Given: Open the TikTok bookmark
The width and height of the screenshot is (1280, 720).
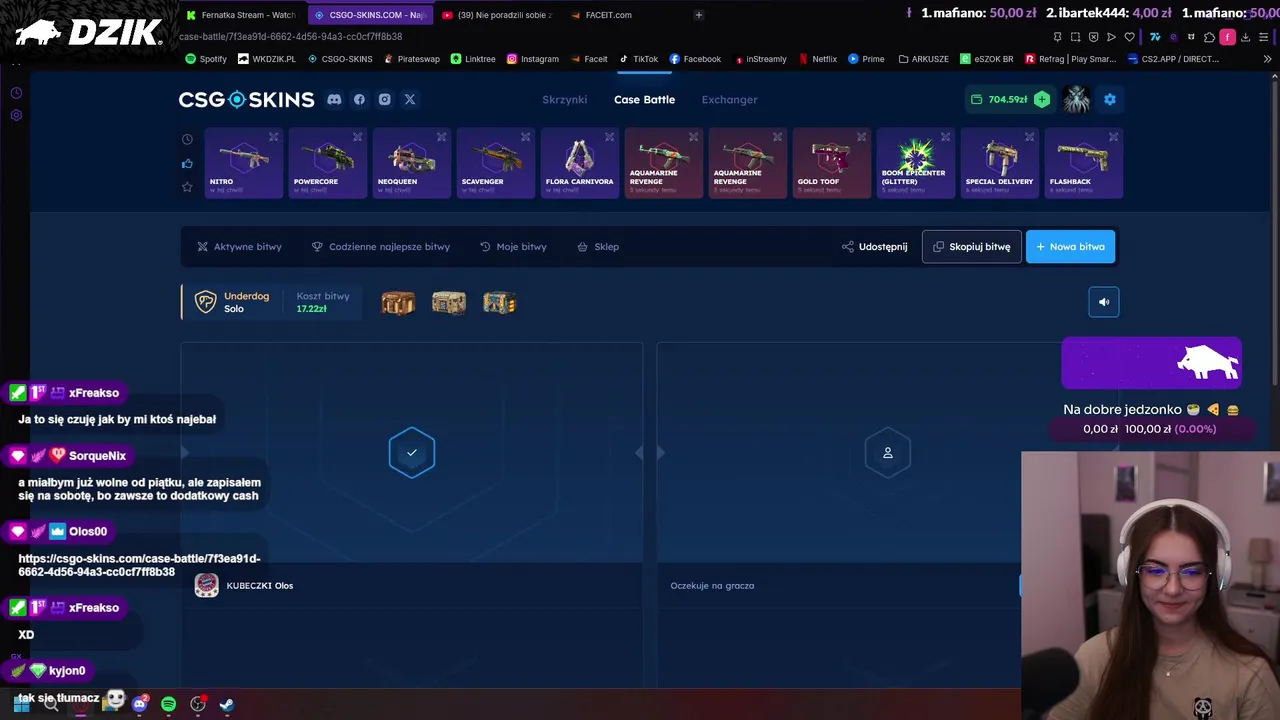Looking at the screenshot, I should 638,59.
